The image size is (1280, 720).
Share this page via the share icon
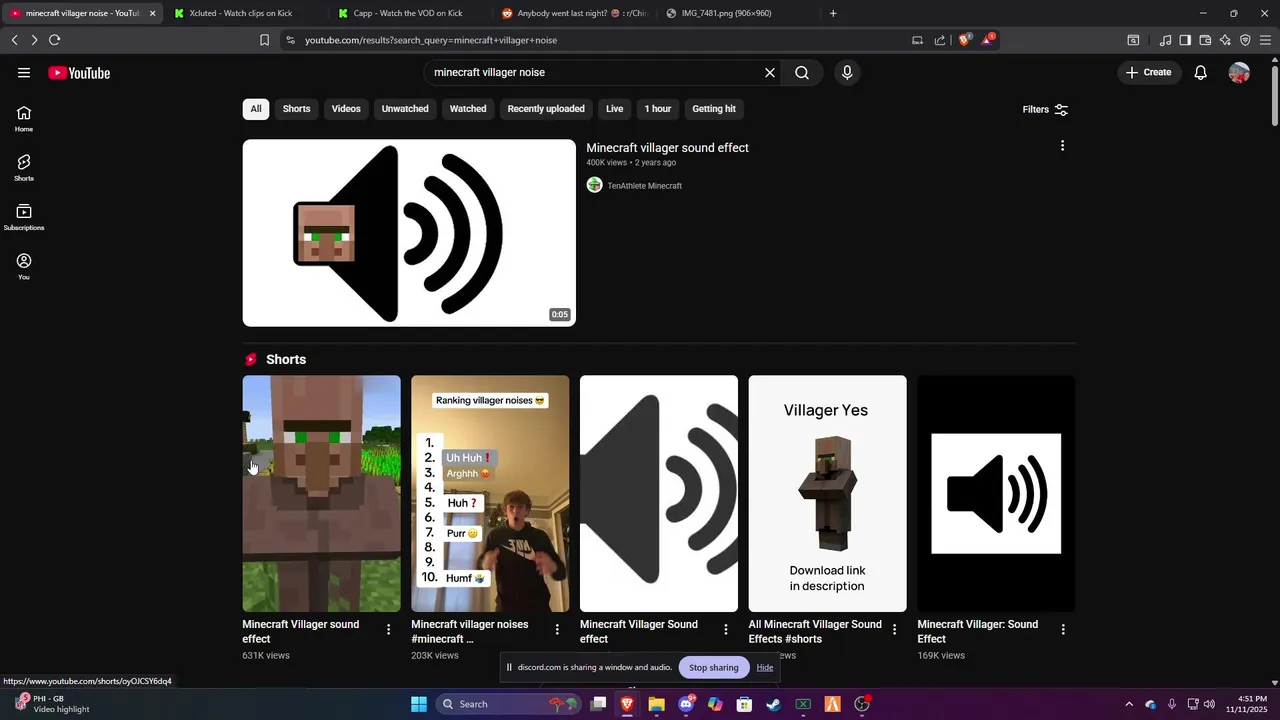[940, 40]
